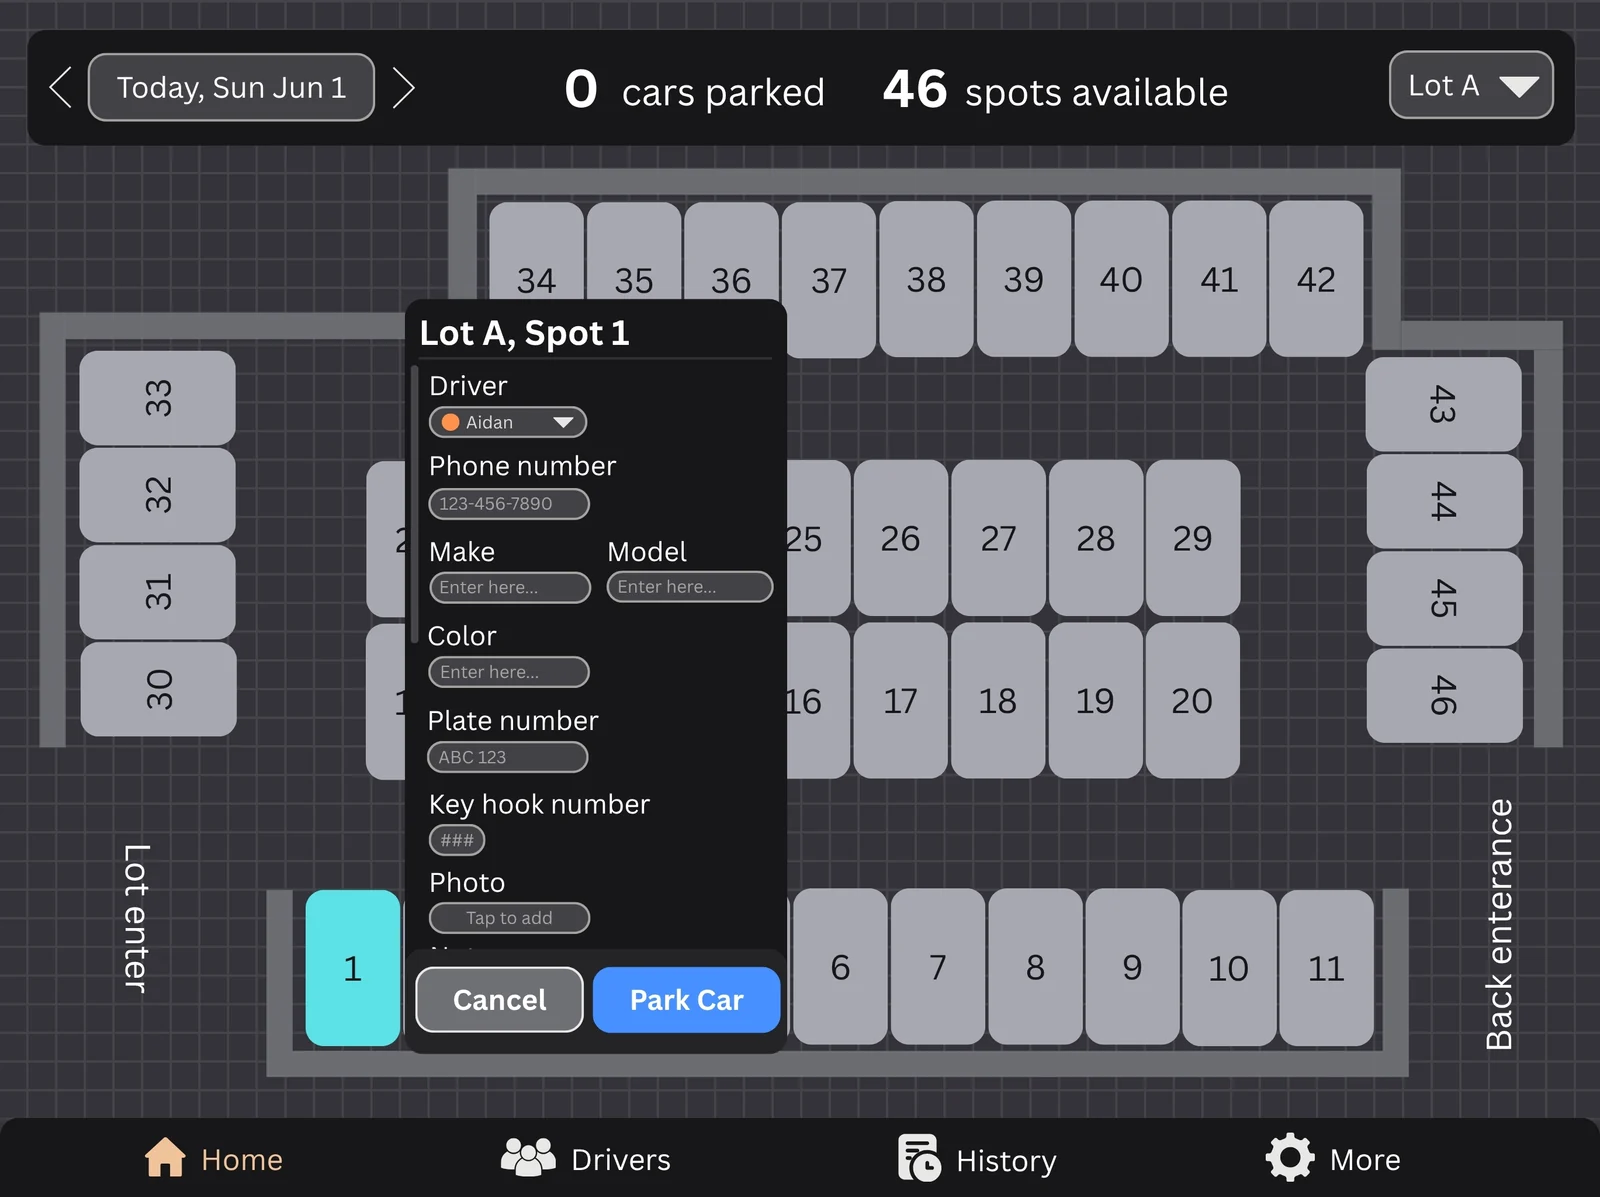This screenshot has width=1600, height=1197.
Task: Select parking spot 11
Action: point(1326,967)
